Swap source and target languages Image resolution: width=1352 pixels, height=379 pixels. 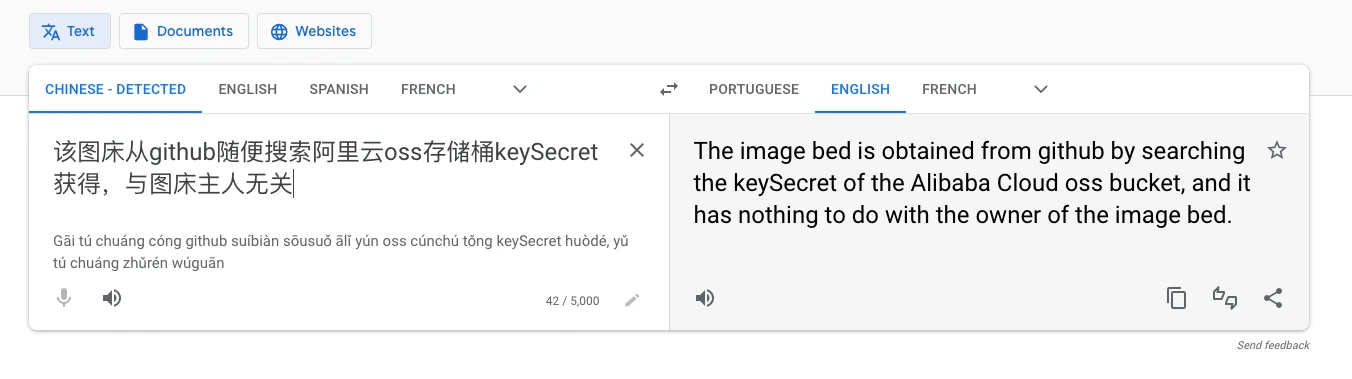tap(669, 89)
